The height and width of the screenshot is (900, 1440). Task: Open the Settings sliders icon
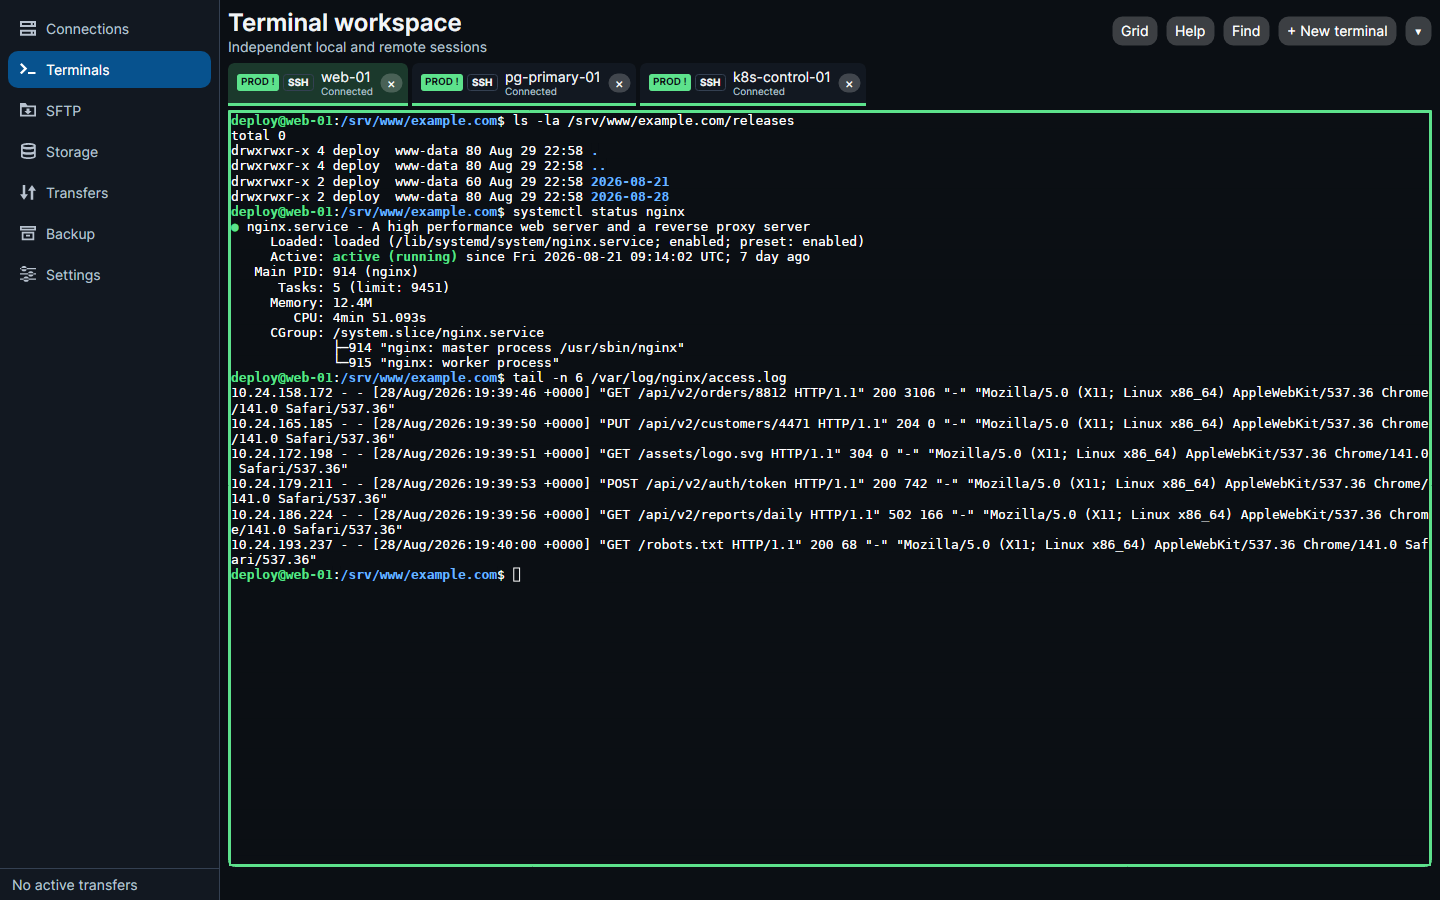(28, 275)
